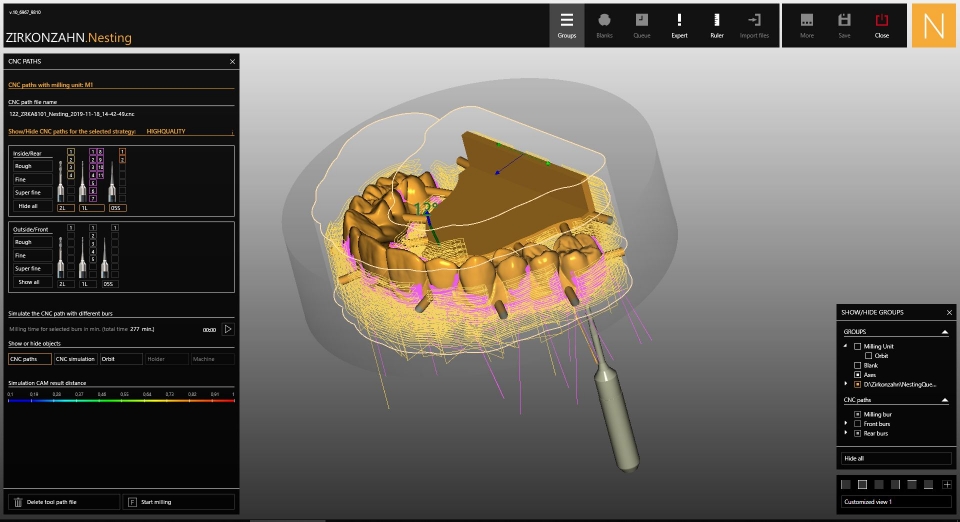Disable the Rear burs checkbox
The height and width of the screenshot is (522, 960).
click(x=857, y=433)
